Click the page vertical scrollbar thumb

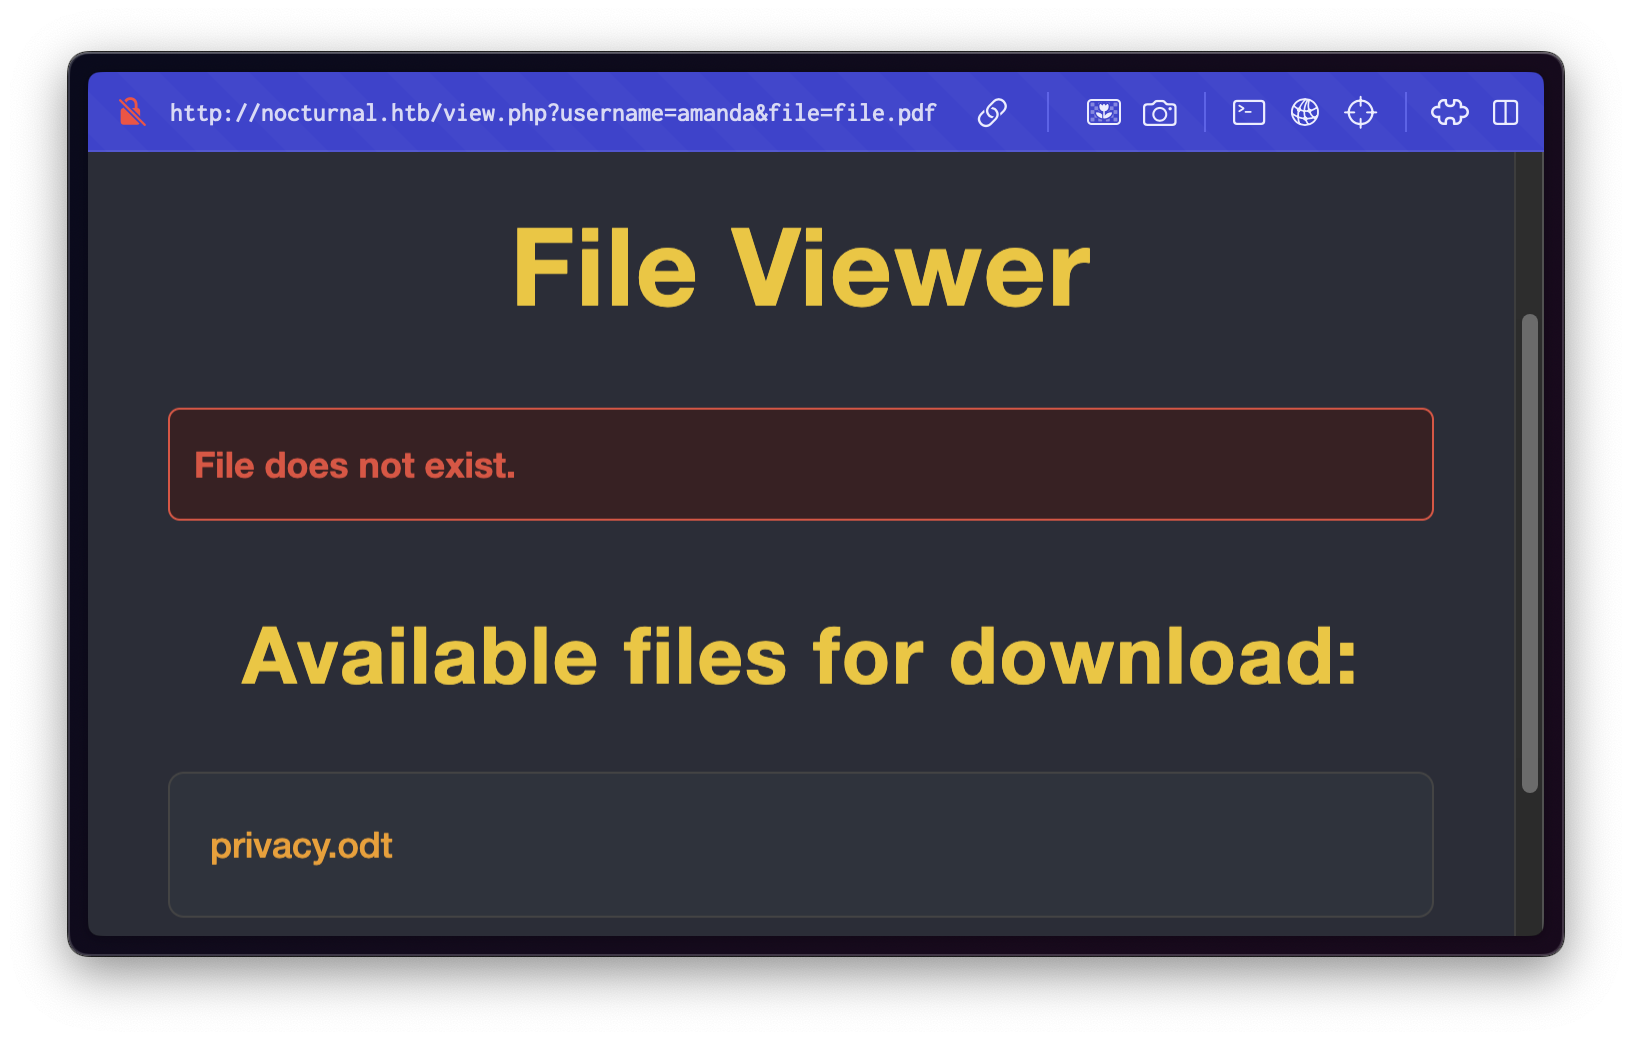(x=1530, y=553)
